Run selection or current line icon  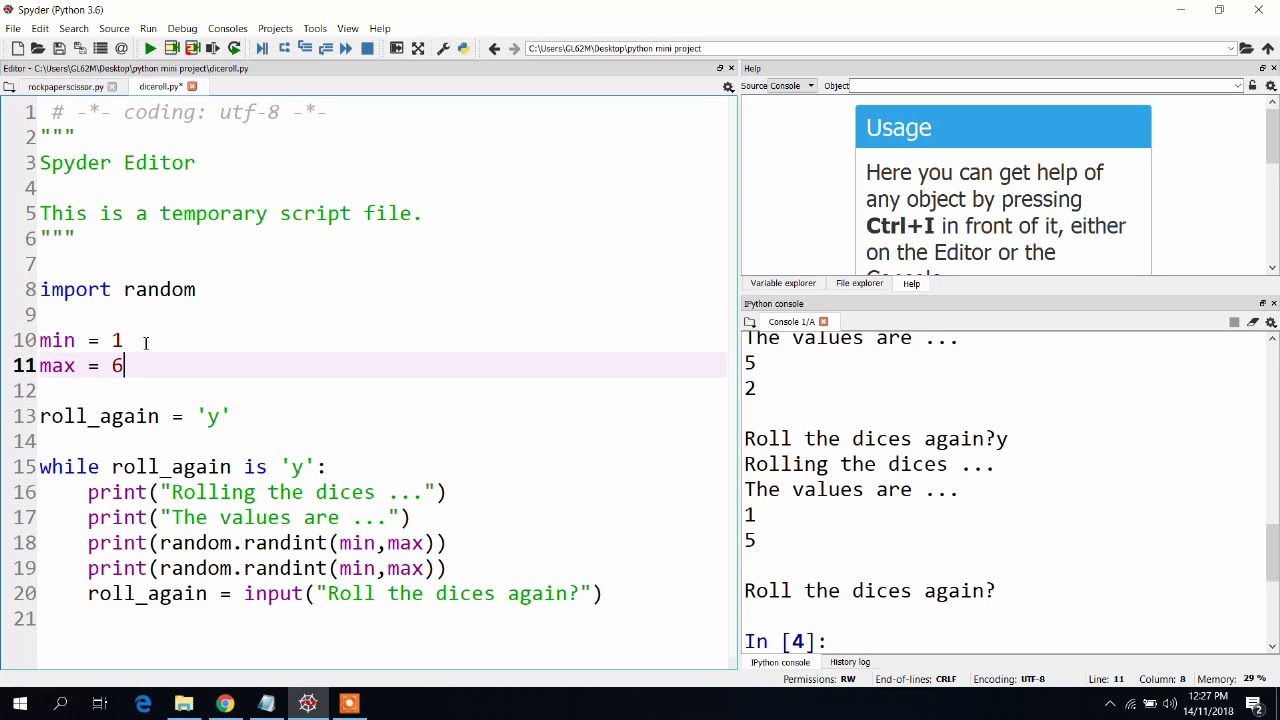[x=213, y=48]
